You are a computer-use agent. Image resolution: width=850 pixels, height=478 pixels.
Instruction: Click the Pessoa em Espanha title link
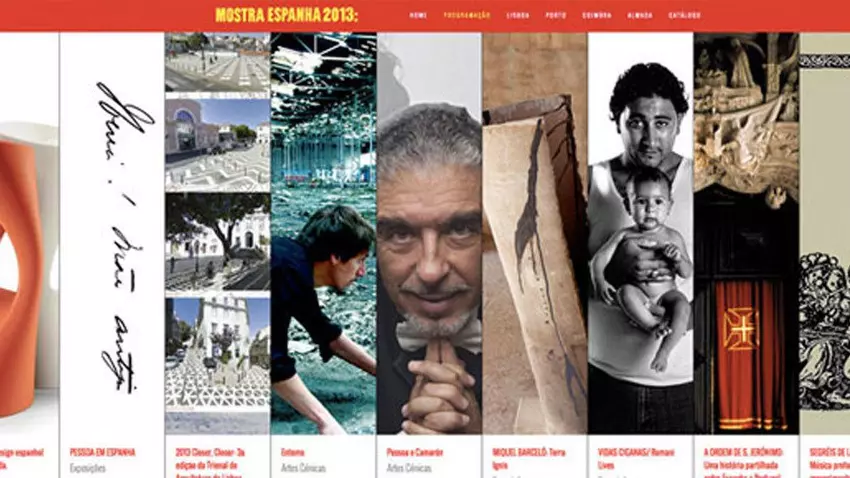coord(102,452)
